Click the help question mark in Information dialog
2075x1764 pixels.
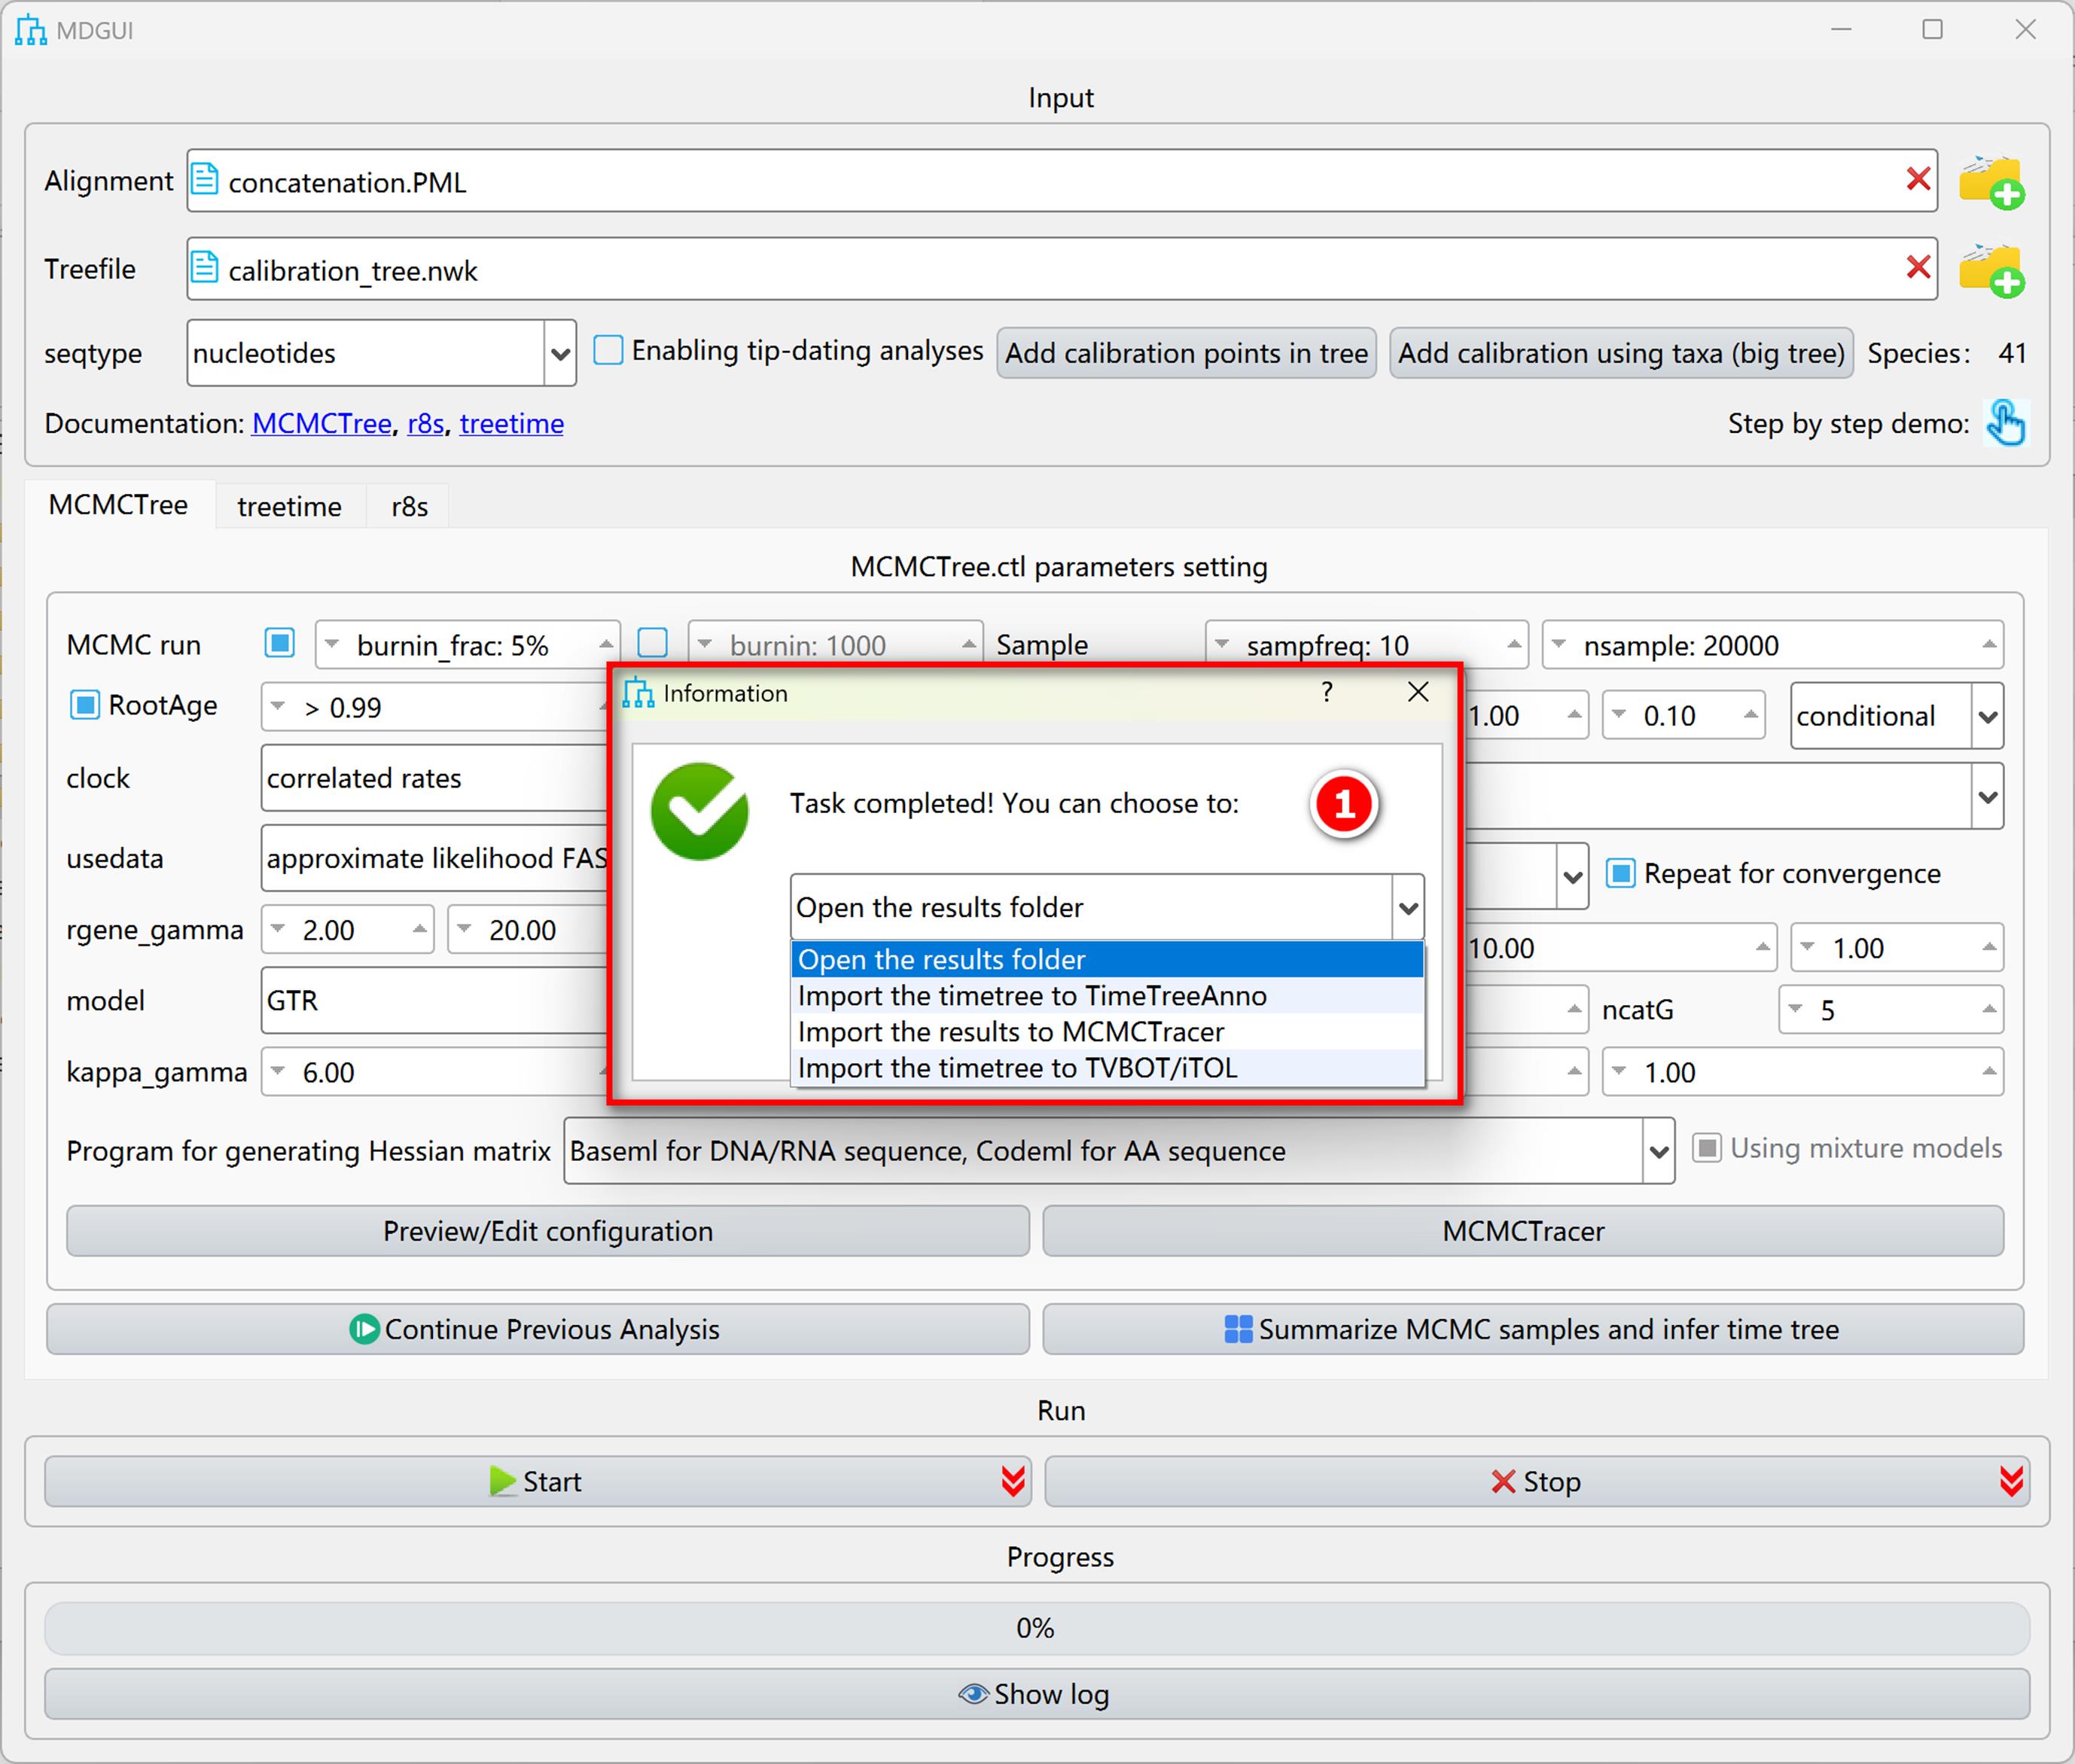(1326, 692)
